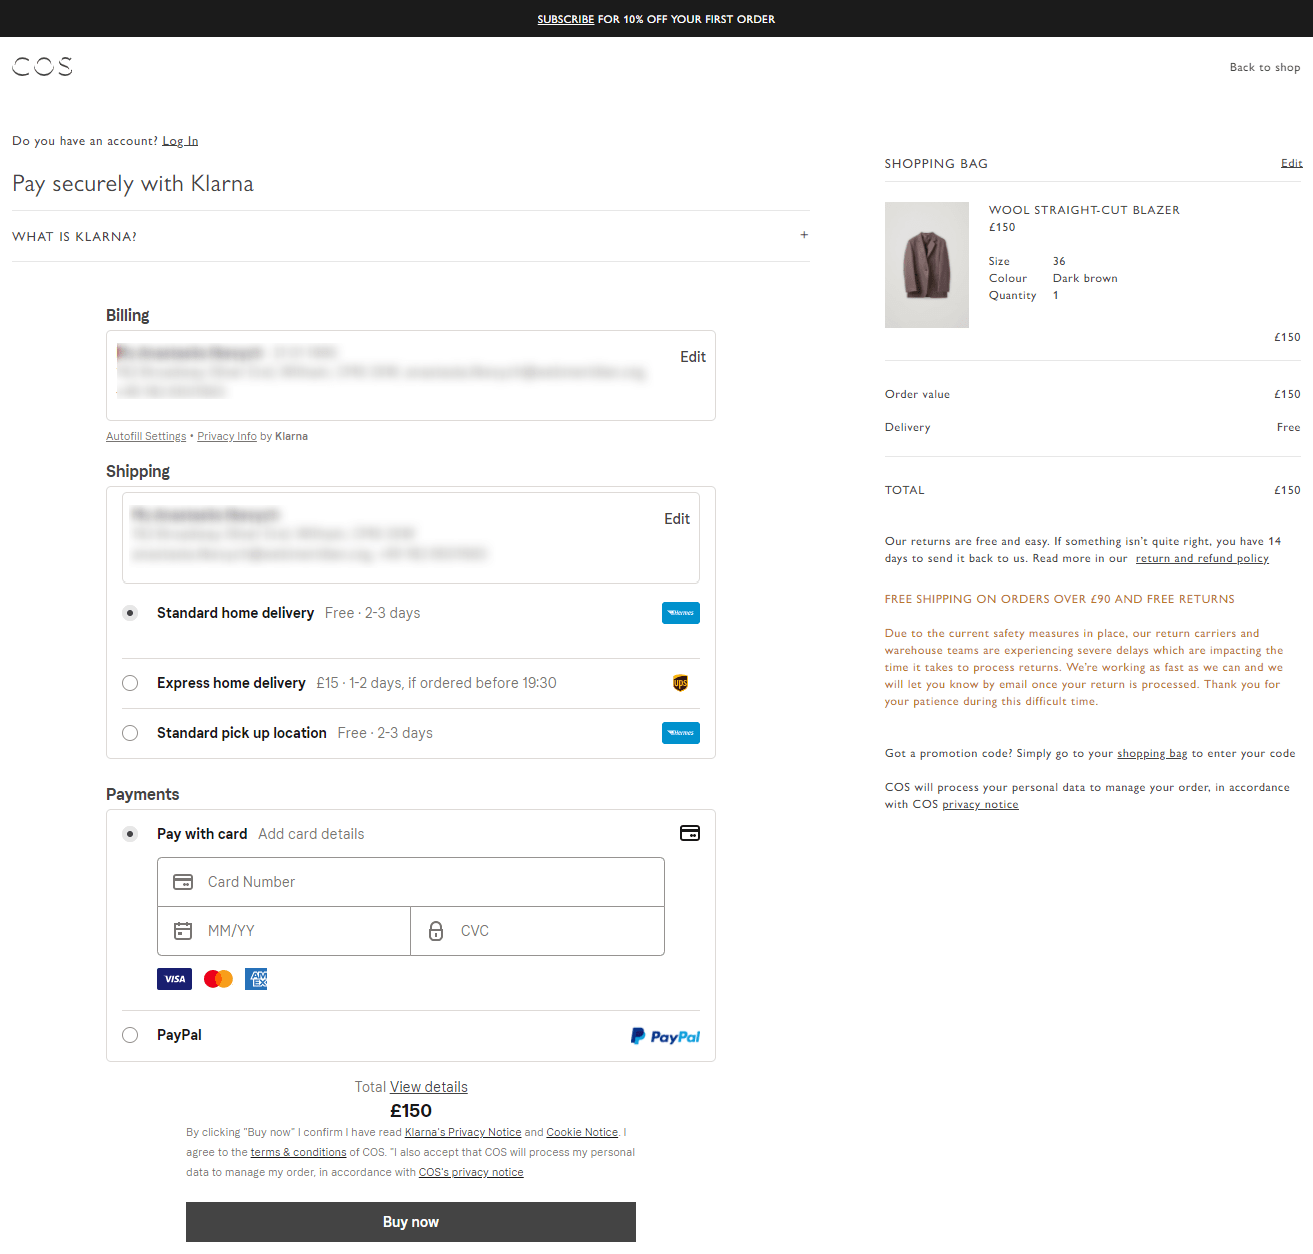Open the shopping bag link for promotion code
Screen dimensions: 1313x1254
[1152, 753]
